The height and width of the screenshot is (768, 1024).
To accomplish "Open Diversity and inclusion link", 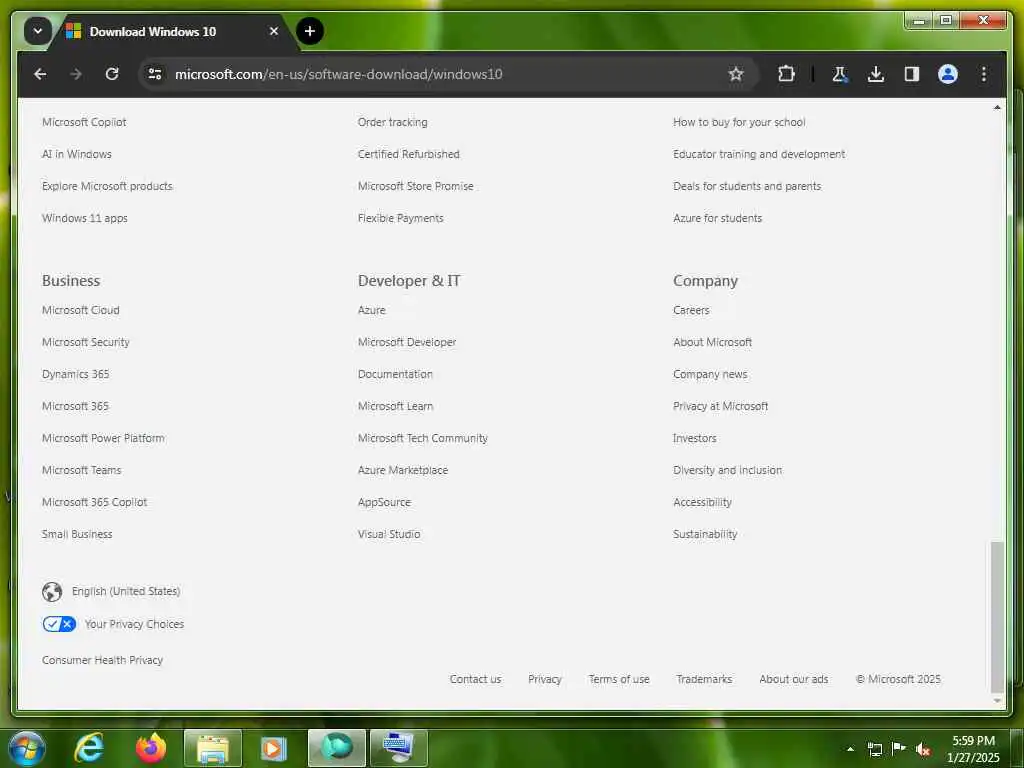I will tap(728, 470).
